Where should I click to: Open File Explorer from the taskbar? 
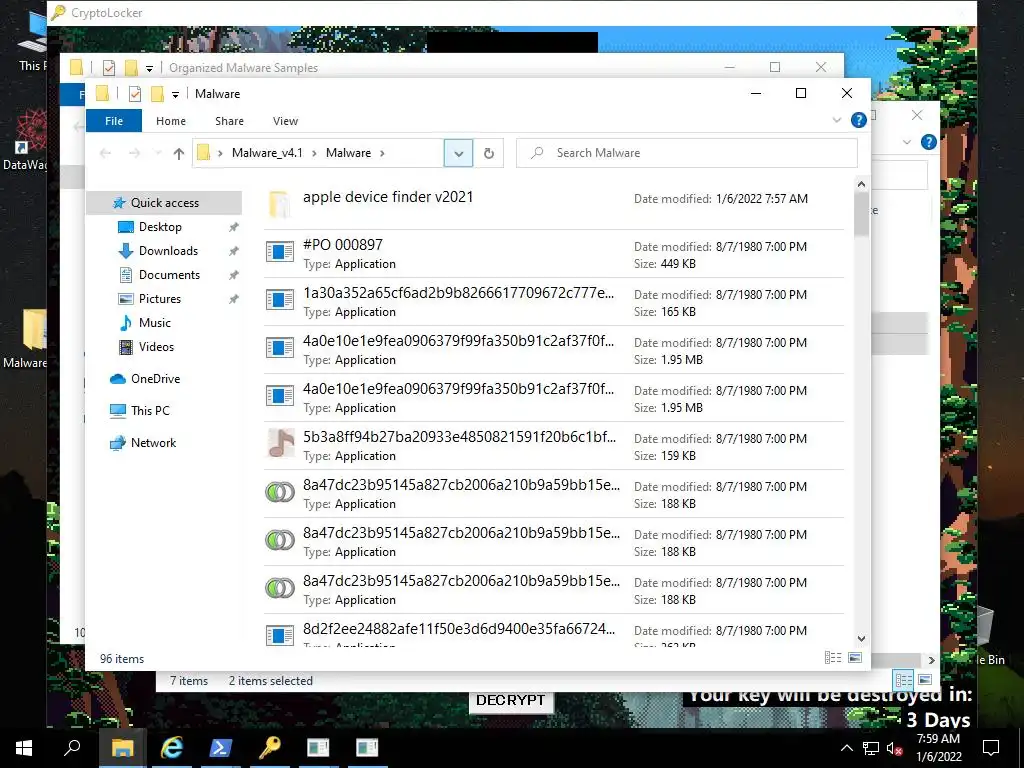pos(122,748)
